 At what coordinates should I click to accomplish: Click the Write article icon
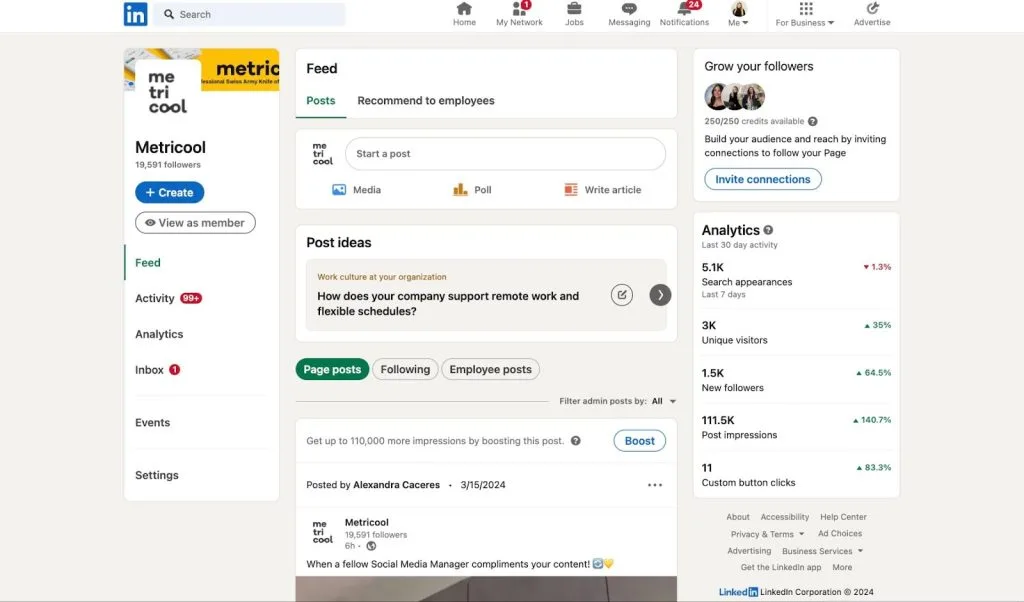tap(571, 189)
